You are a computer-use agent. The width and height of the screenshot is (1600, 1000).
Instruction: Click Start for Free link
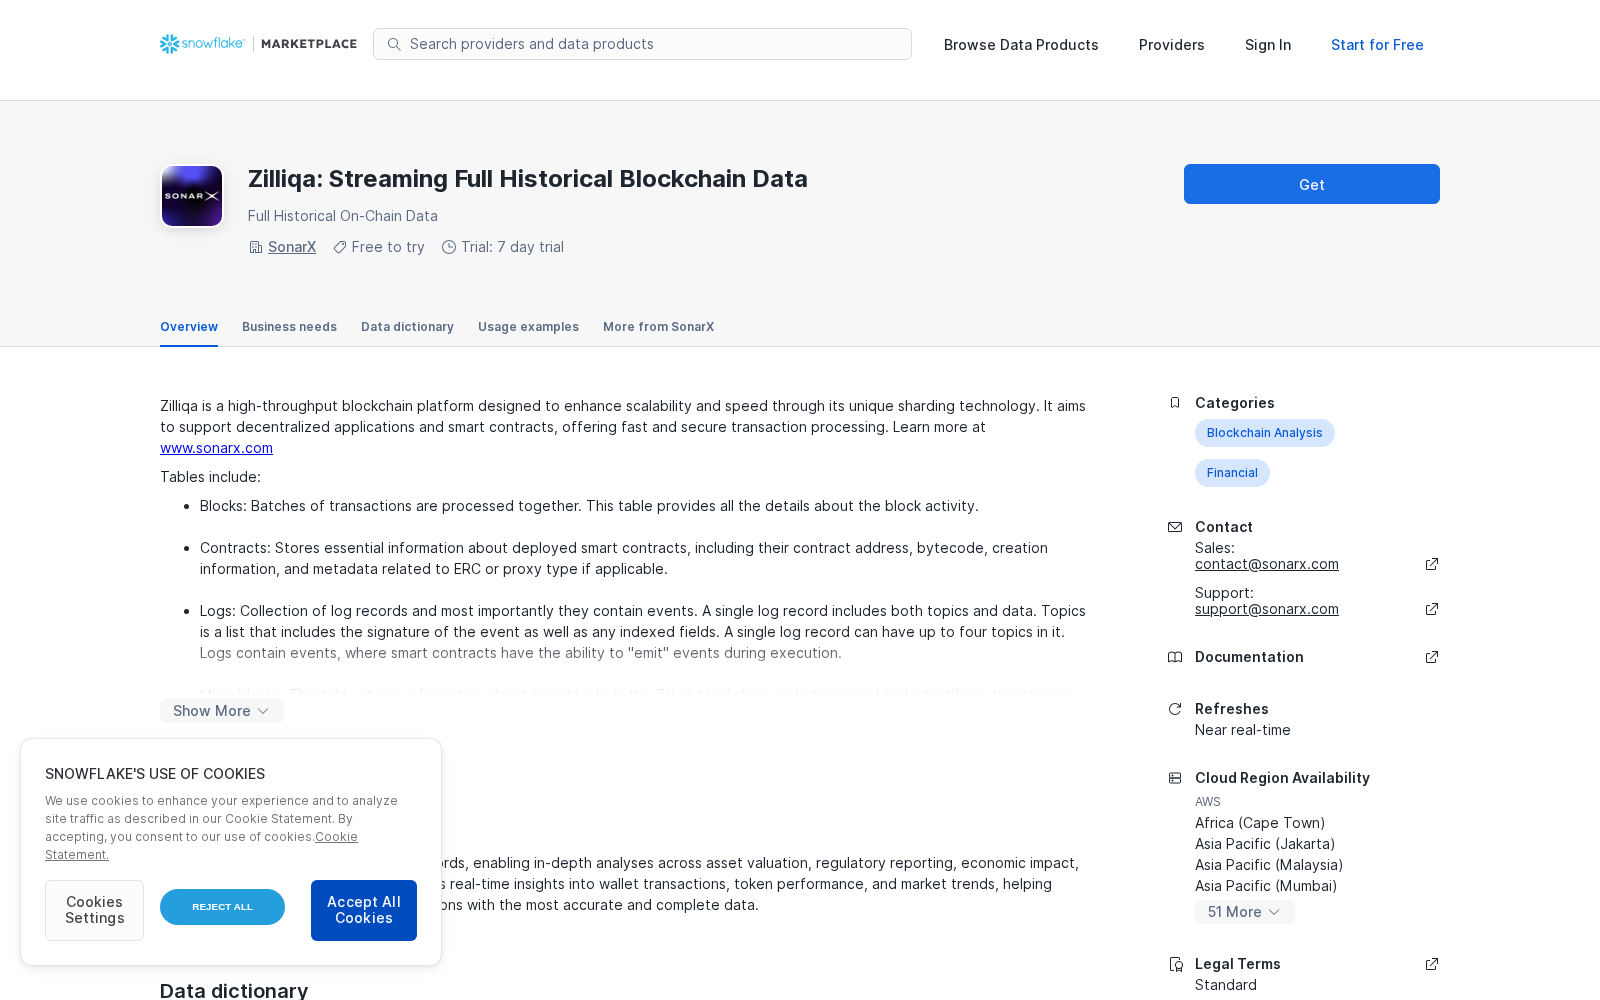point(1377,45)
